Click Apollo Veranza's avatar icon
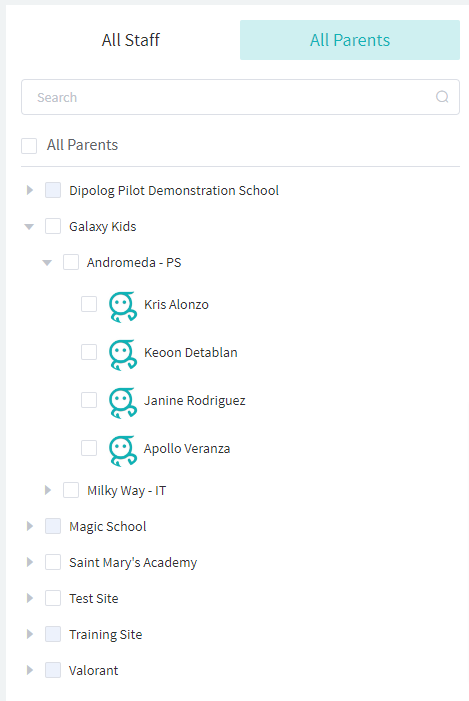Viewport: 469px width, 701px height. (123, 451)
